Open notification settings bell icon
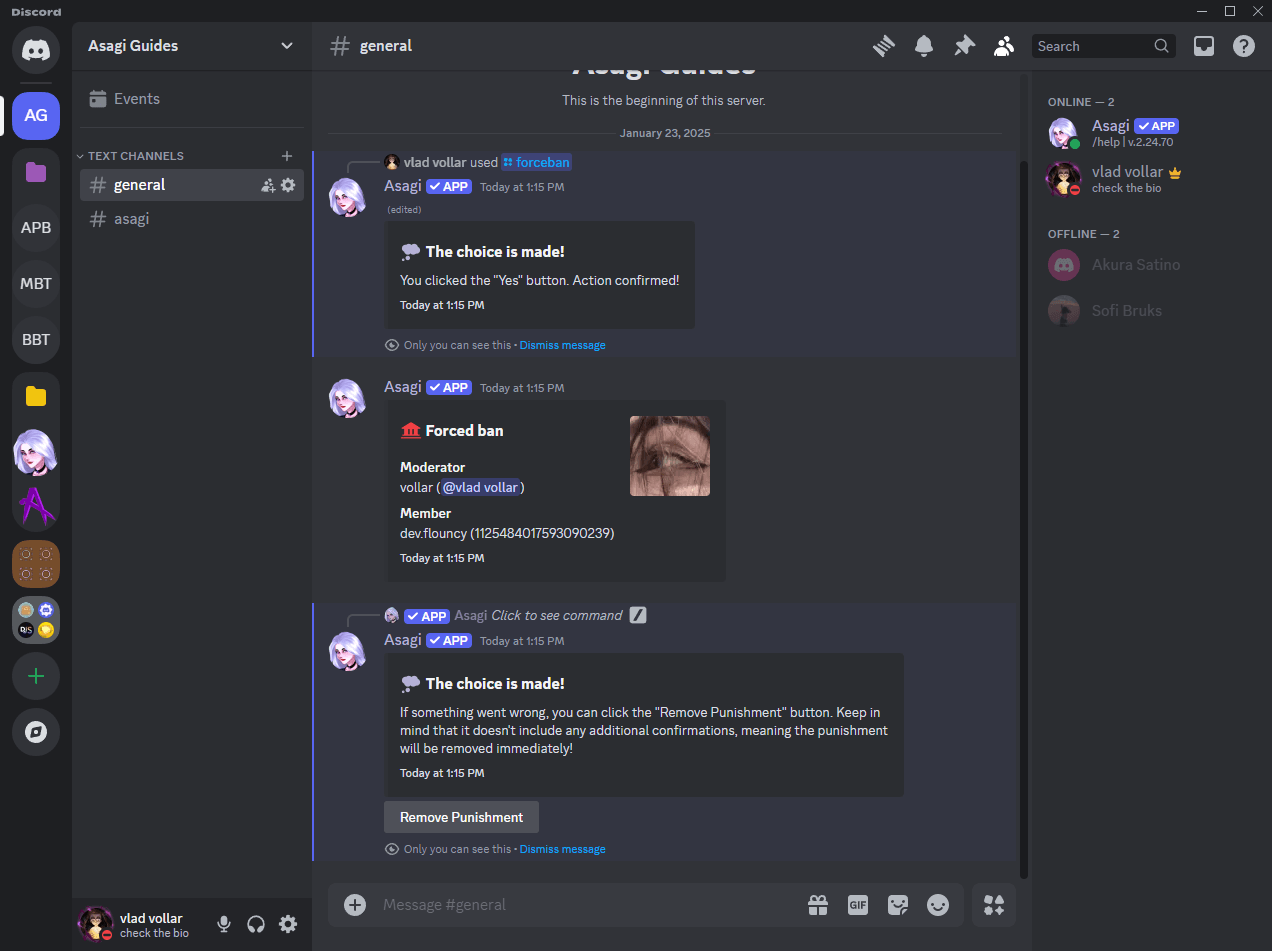Image resolution: width=1272 pixels, height=951 pixels. [924, 46]
